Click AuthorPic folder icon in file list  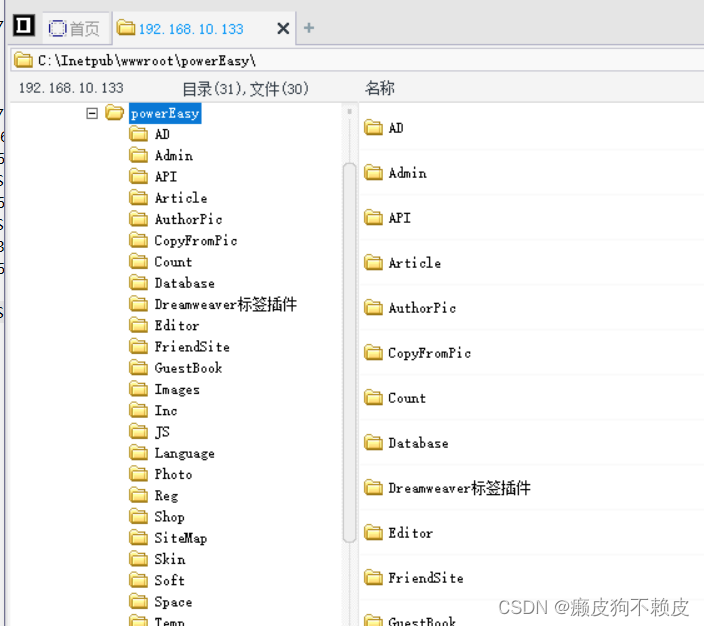[x=374, y=308]
